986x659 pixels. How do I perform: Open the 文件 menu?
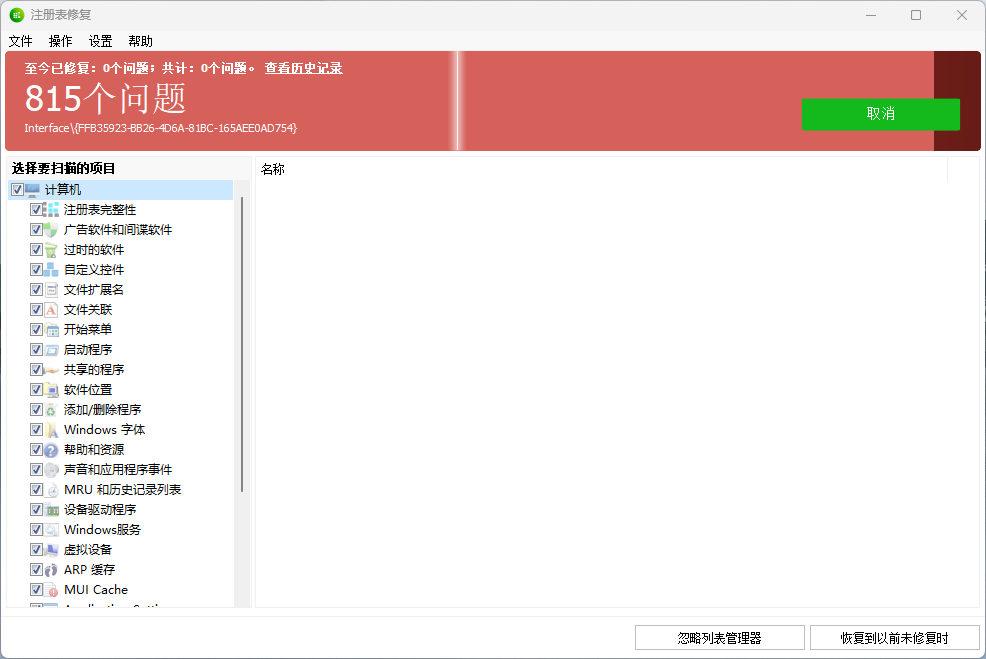tap(20, 42)
